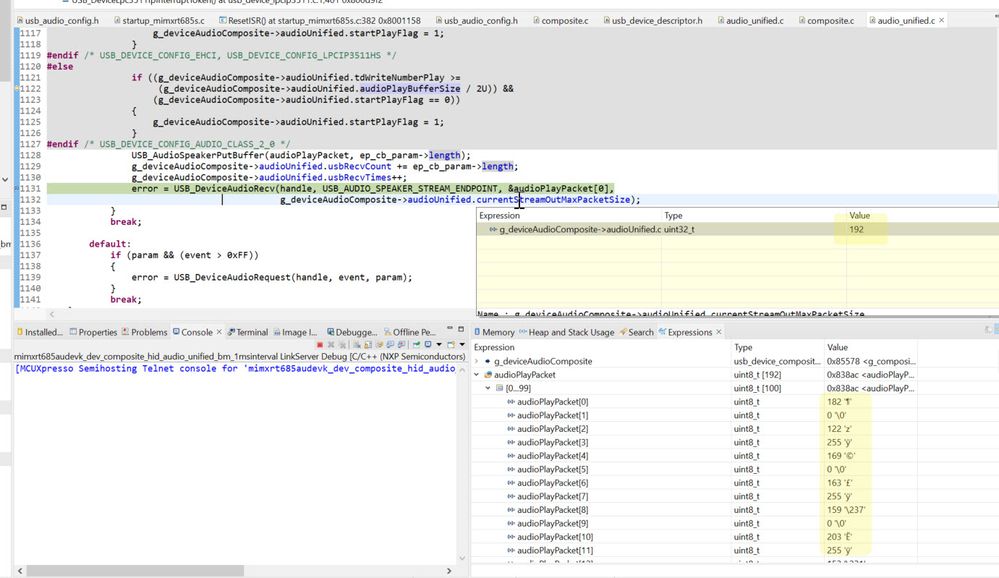Click the MCUXpresso Semihosting Telnet console output line

235,368
